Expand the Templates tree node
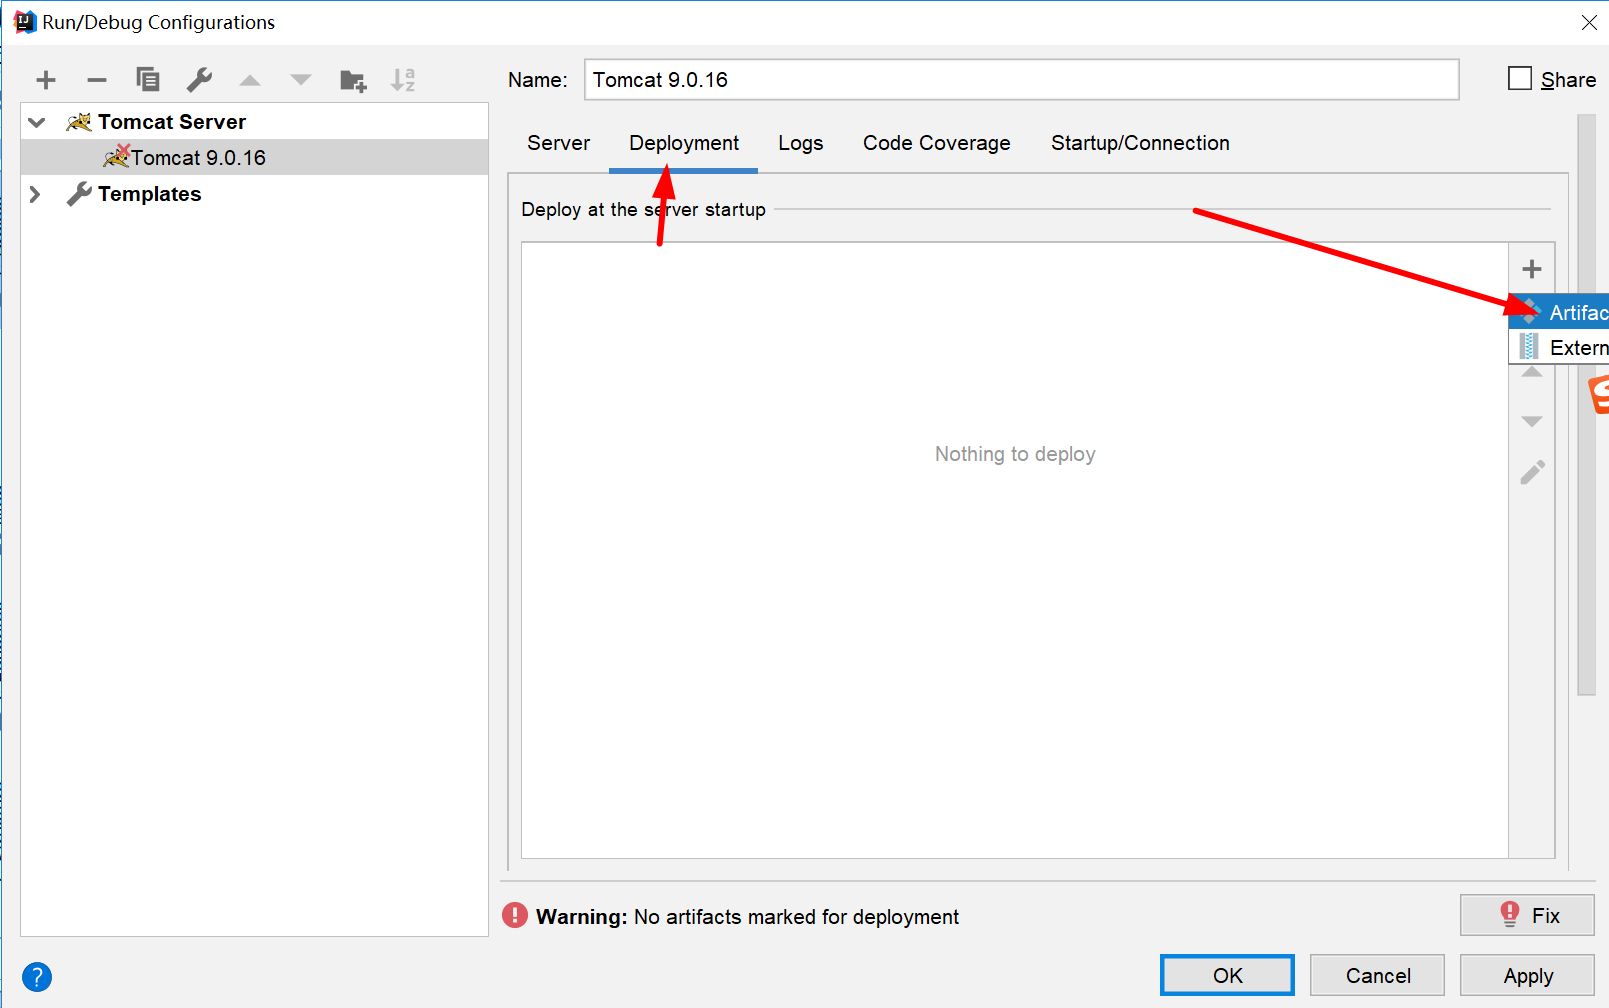The width and height of the screenshot is (1609, 1008). point(35,194)
